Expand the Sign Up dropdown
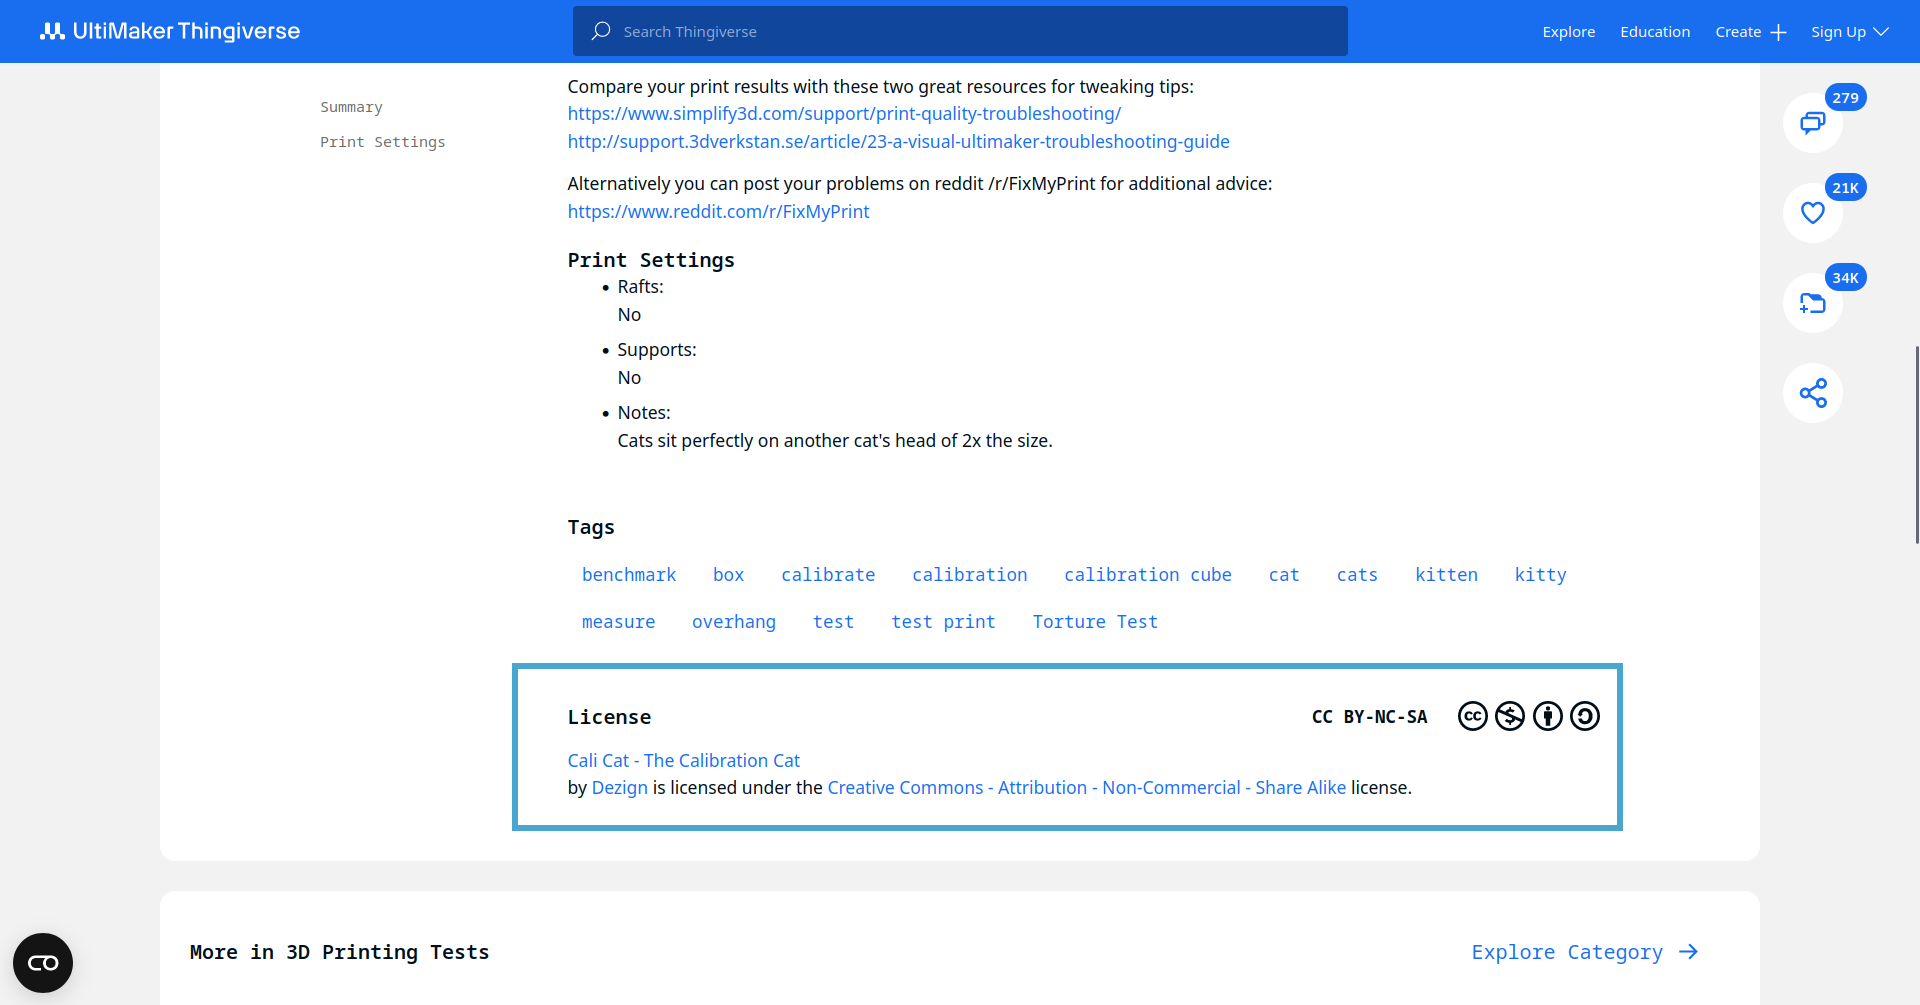Image resolution: width=1920 pixels, height=1005 pixels. (1849, 32)
